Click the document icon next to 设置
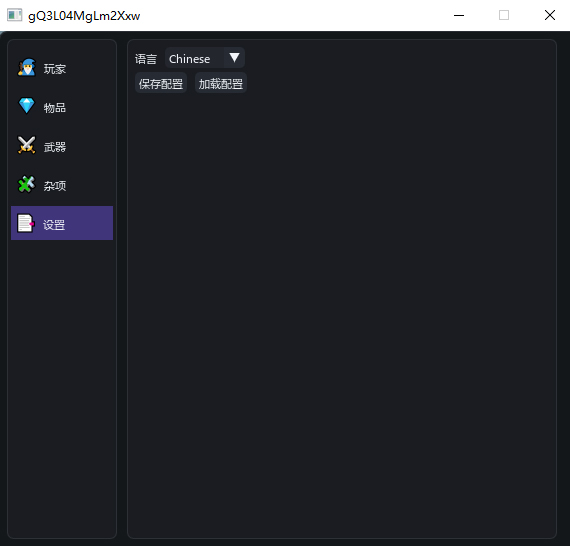Screen dimensions: 570x546 click(26, 223)
